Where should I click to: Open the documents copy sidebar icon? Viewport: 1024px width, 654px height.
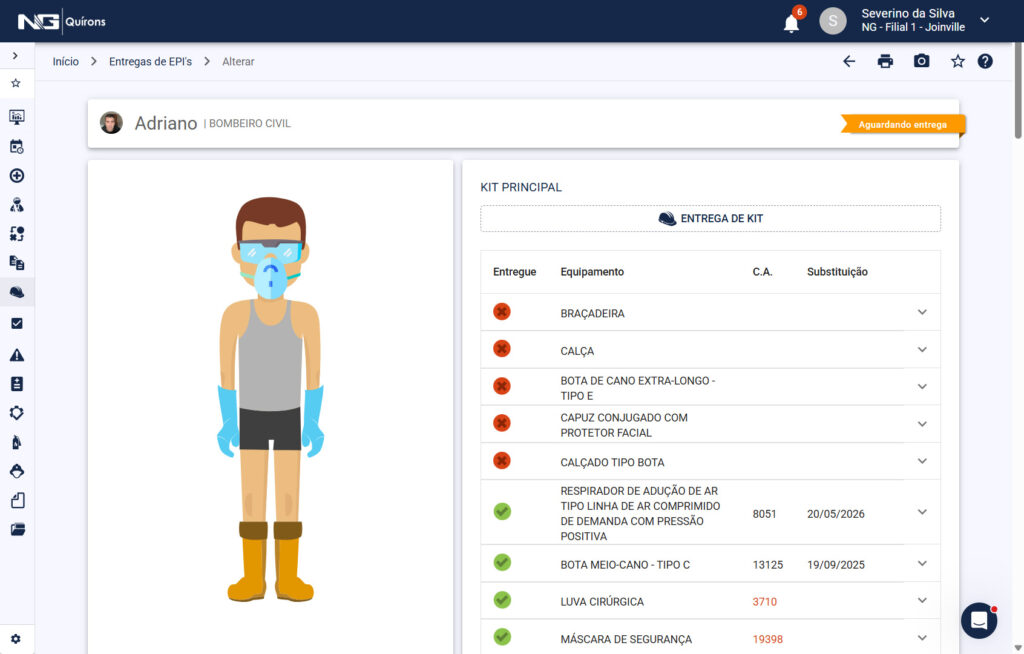pos(17,263)
